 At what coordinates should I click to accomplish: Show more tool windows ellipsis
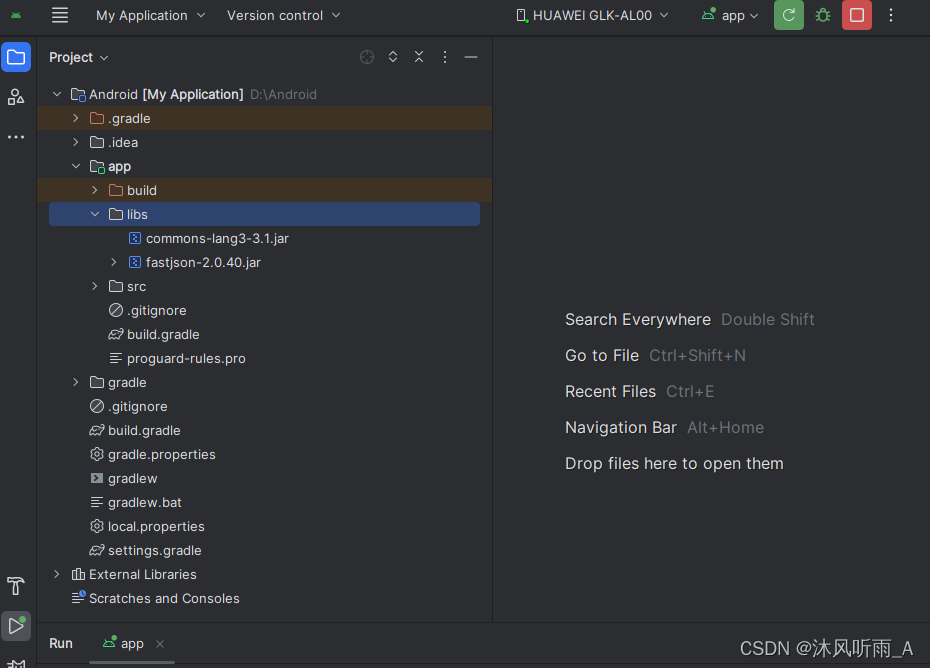(16, 137)
